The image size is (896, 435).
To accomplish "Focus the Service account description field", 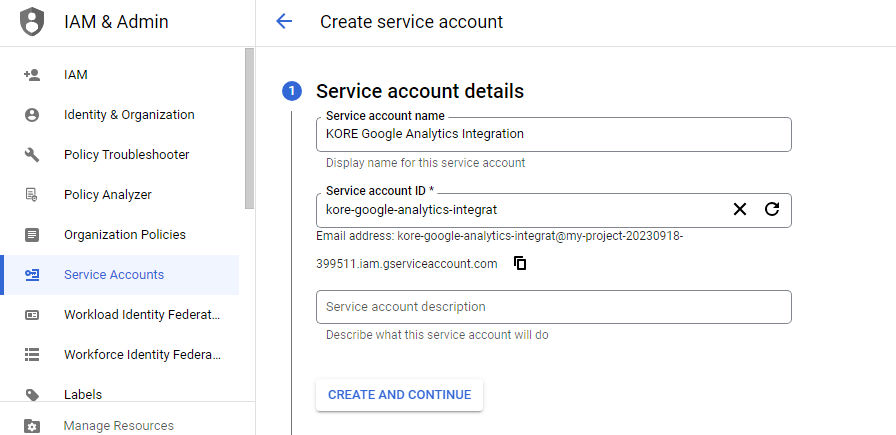I will pyautogui.click(x=553, y=307).
